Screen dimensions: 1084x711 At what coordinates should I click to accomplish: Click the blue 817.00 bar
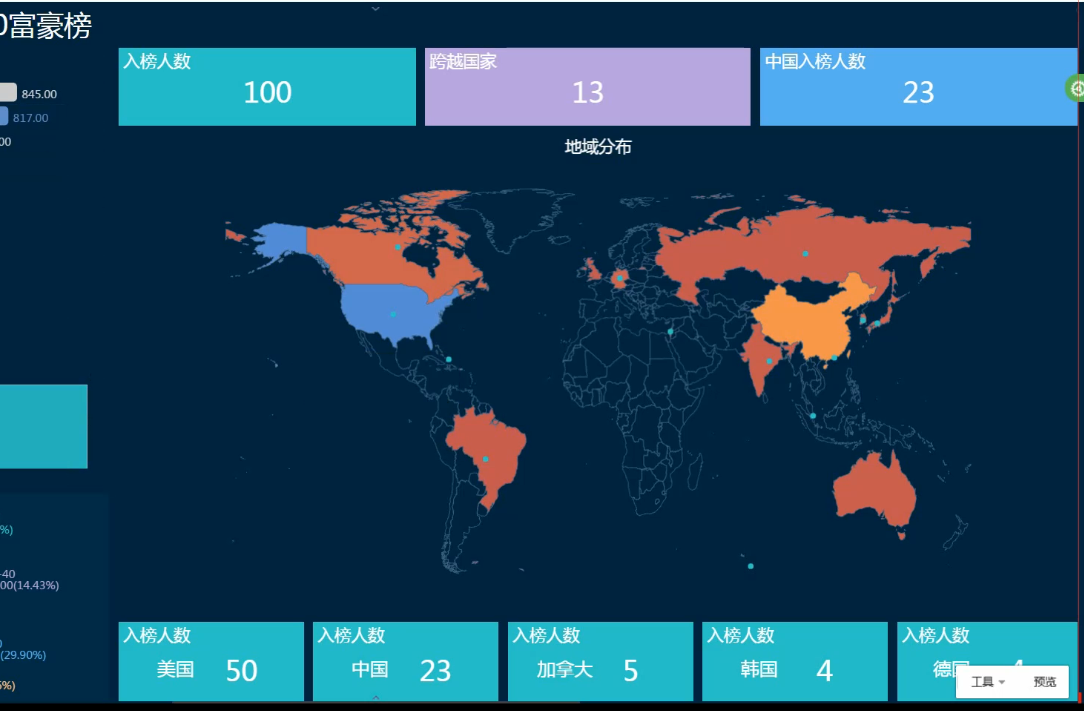[4, 116]
